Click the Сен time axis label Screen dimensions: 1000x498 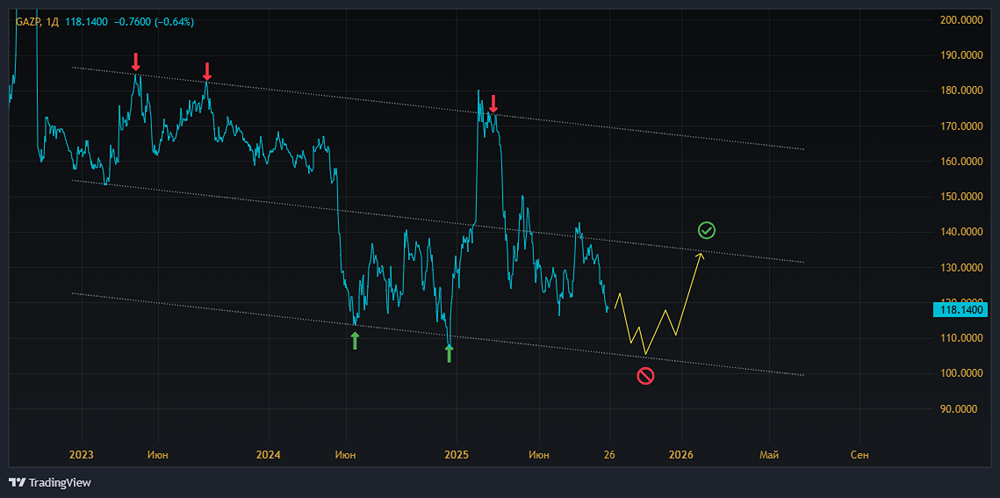click(x=859, y=455)
